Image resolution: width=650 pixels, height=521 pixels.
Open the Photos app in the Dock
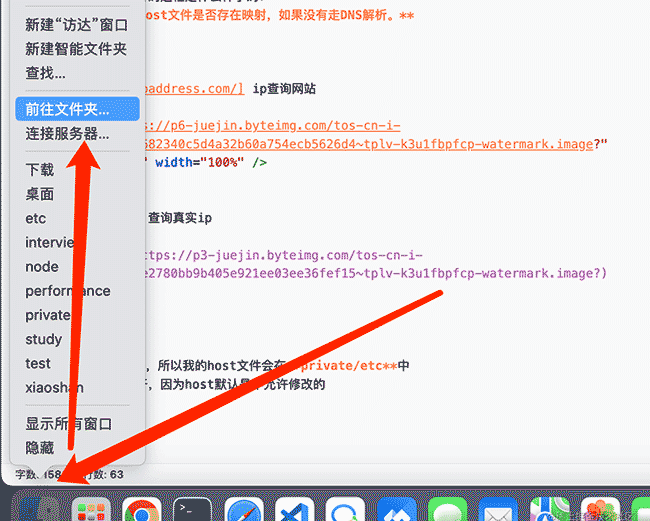point(600,509)
